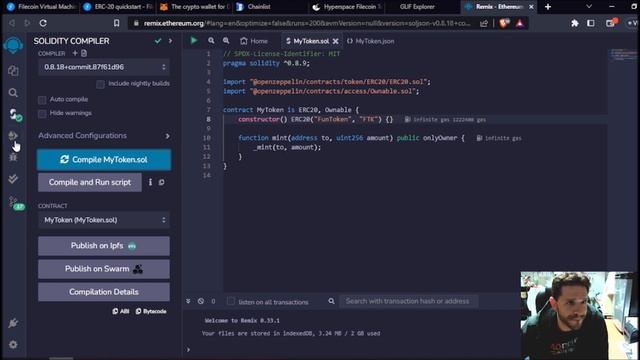Open the Remix settings gear icon

pos(13,344)
